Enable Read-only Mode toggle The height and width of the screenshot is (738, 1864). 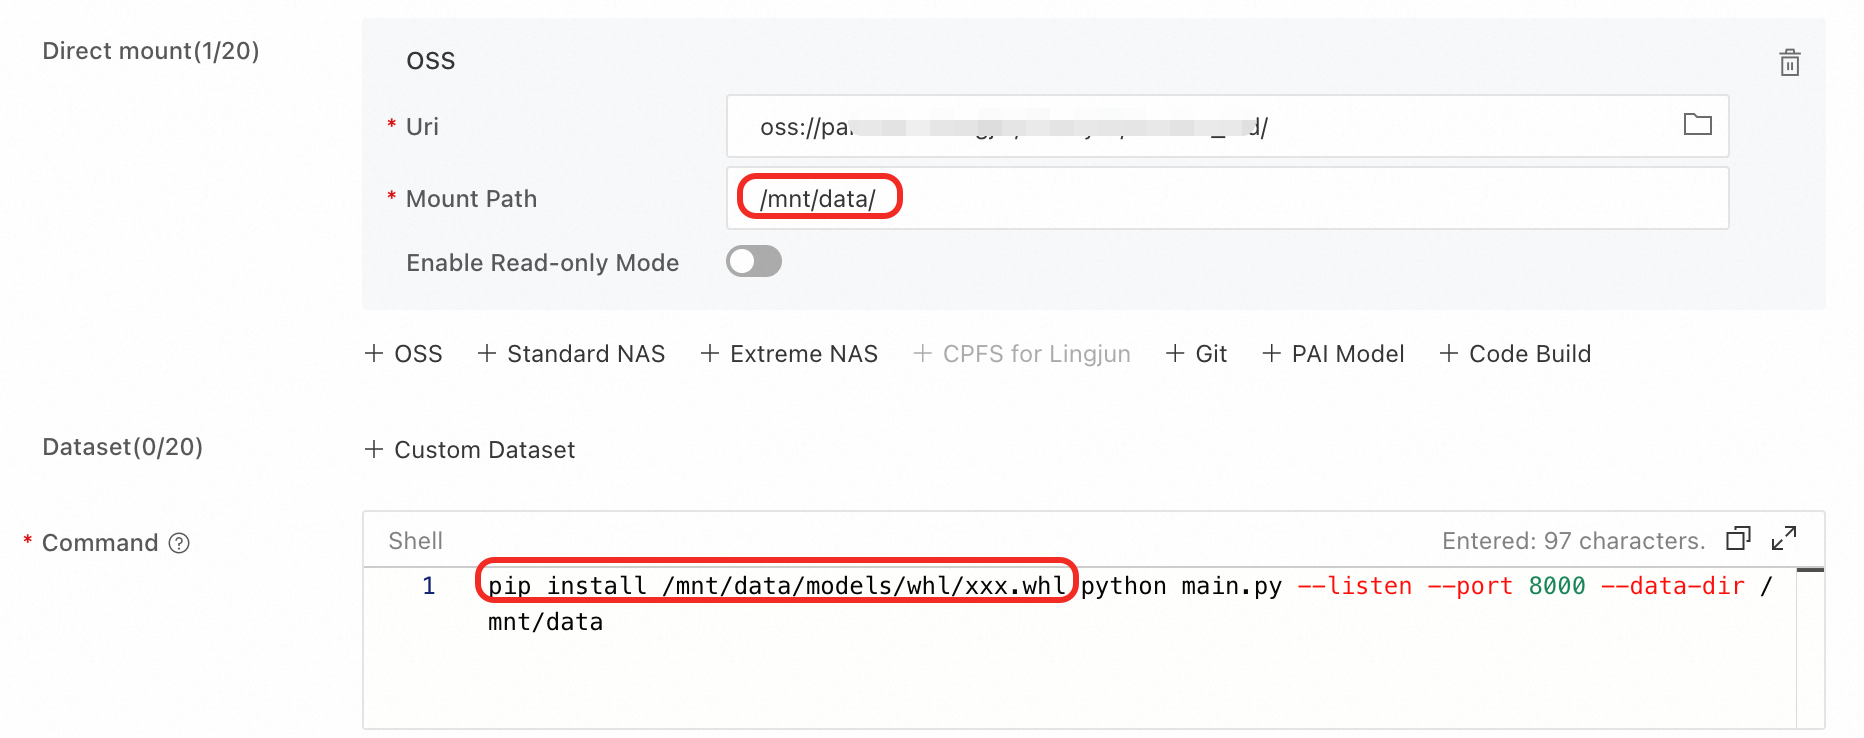pyautogui.click(x=754, y=262)
